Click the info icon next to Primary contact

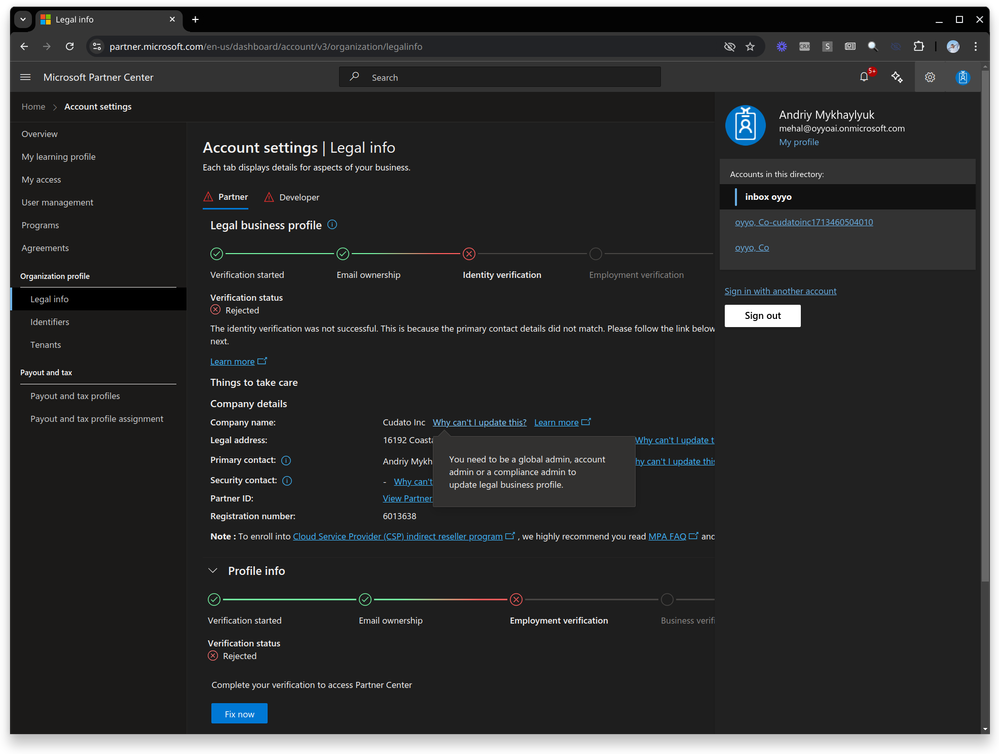286,460
